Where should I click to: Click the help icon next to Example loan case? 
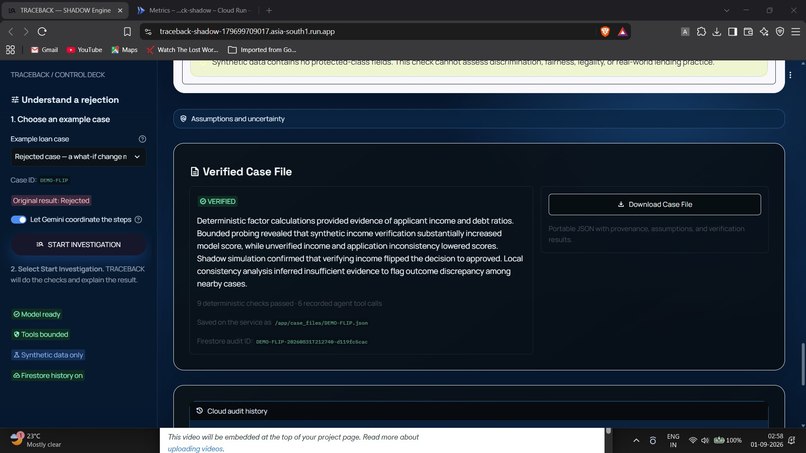click(x=142, y=139)
